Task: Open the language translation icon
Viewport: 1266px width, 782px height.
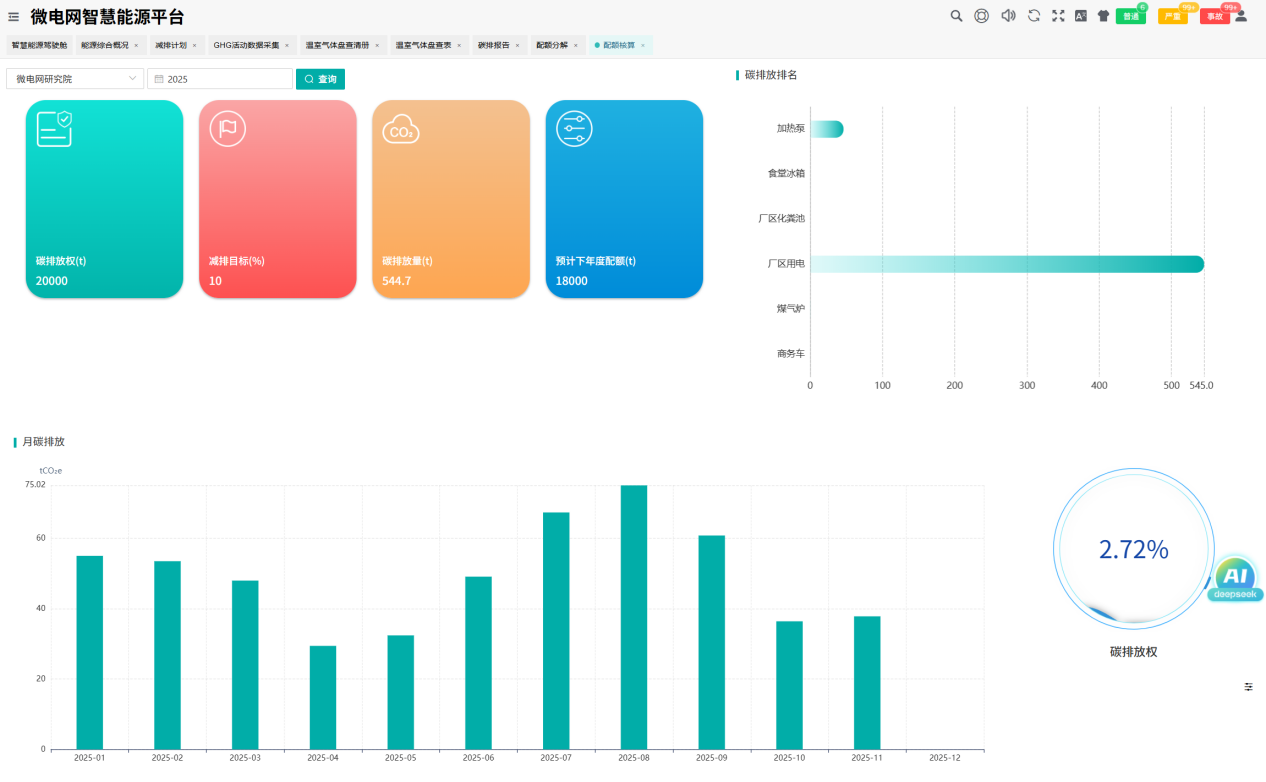Action: point(1080,16)
